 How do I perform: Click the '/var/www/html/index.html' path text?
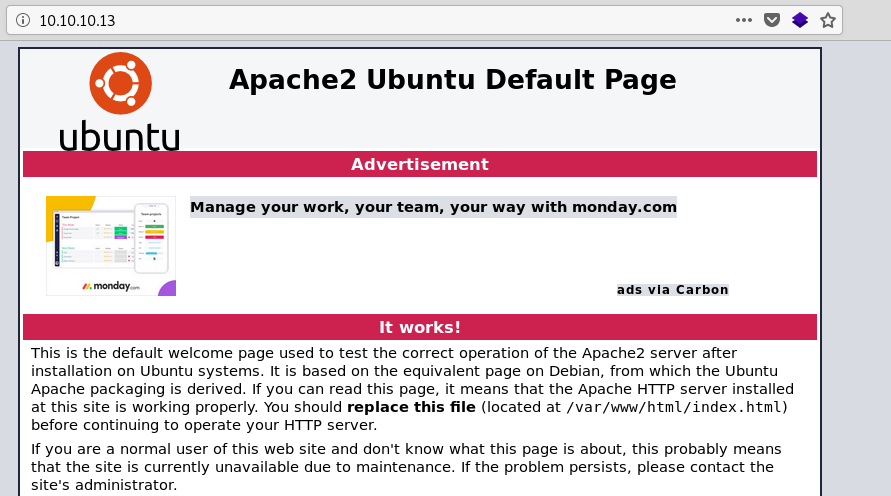[x=674, y=407]
